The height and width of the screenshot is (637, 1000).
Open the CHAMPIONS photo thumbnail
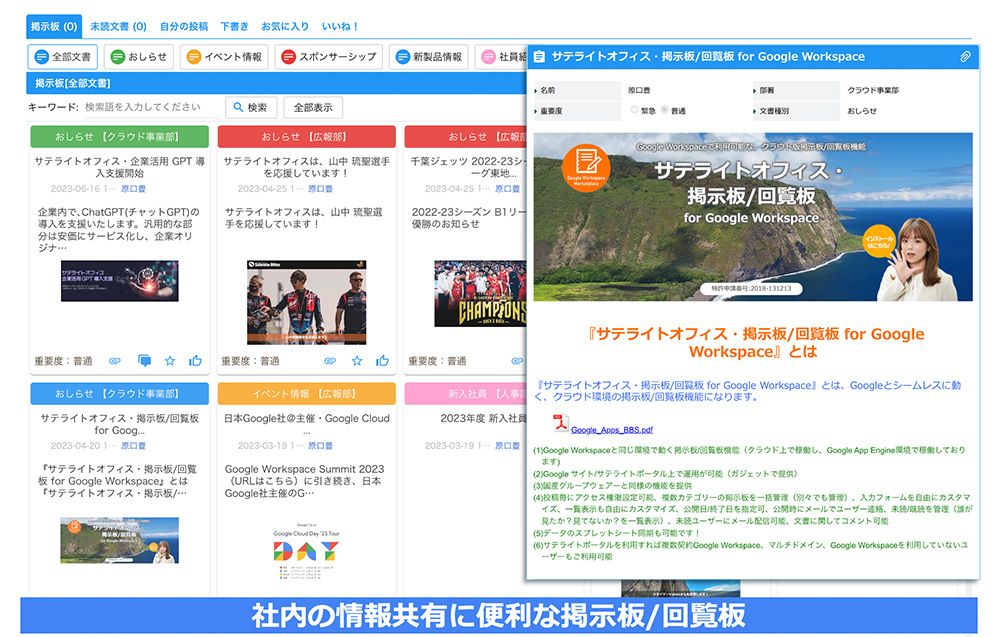[480, 293]
